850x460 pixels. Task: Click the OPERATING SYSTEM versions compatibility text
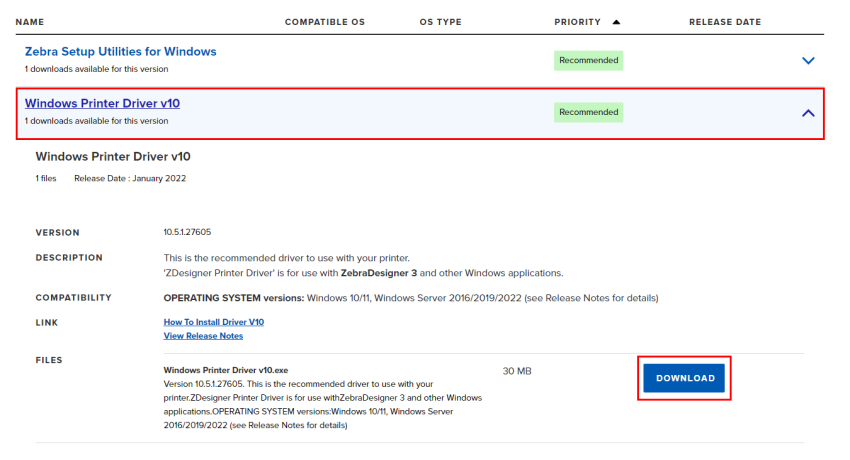pyautogui.click(x=411, y=298)
